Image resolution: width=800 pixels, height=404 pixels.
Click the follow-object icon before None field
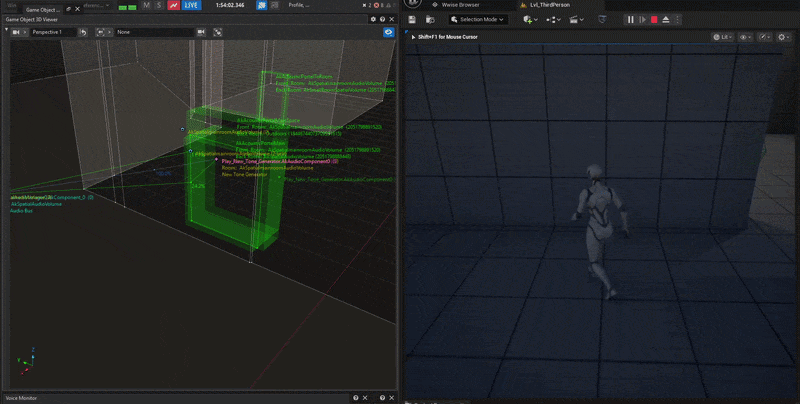tap(101, 32)
